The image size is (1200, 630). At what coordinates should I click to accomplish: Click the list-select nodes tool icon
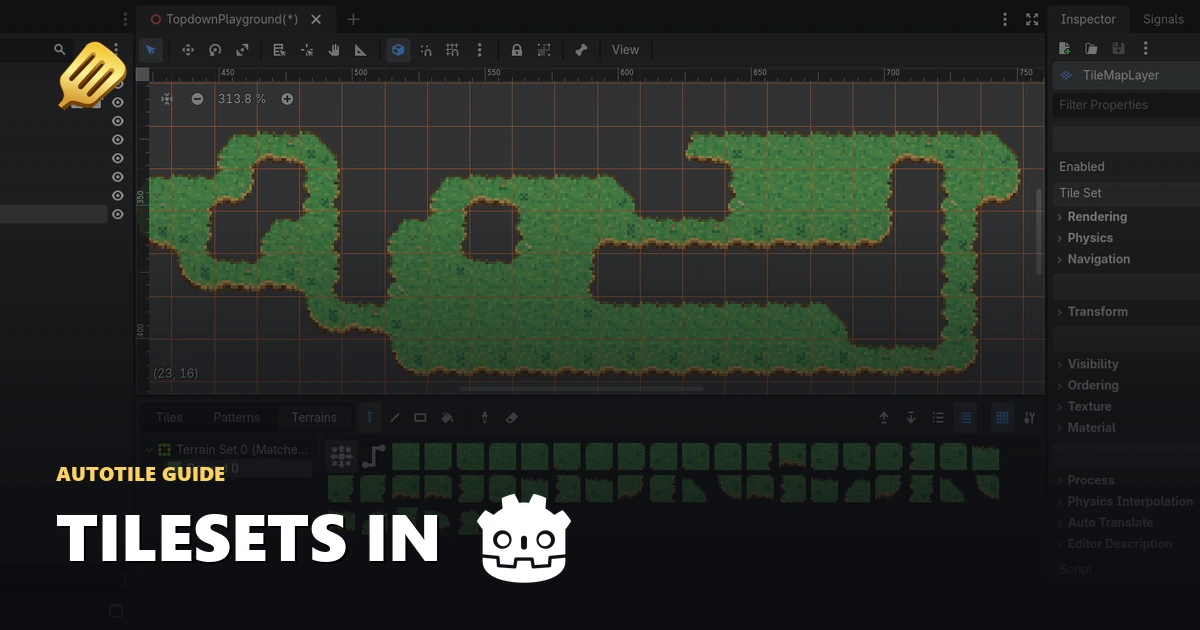click(279, 50)
